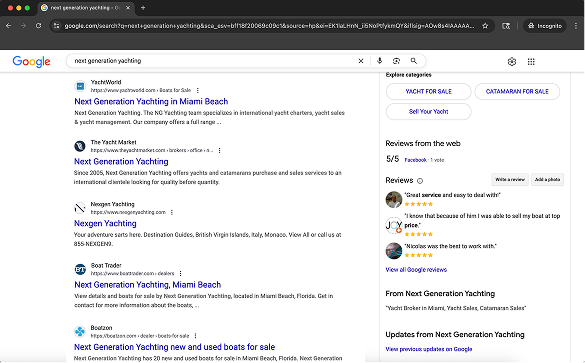The width and height of the screenshot is (585, 363).
Task: Click the boatzon.com breadcrumb URL text
Action: pyautogui.click(x=140, y=336)
